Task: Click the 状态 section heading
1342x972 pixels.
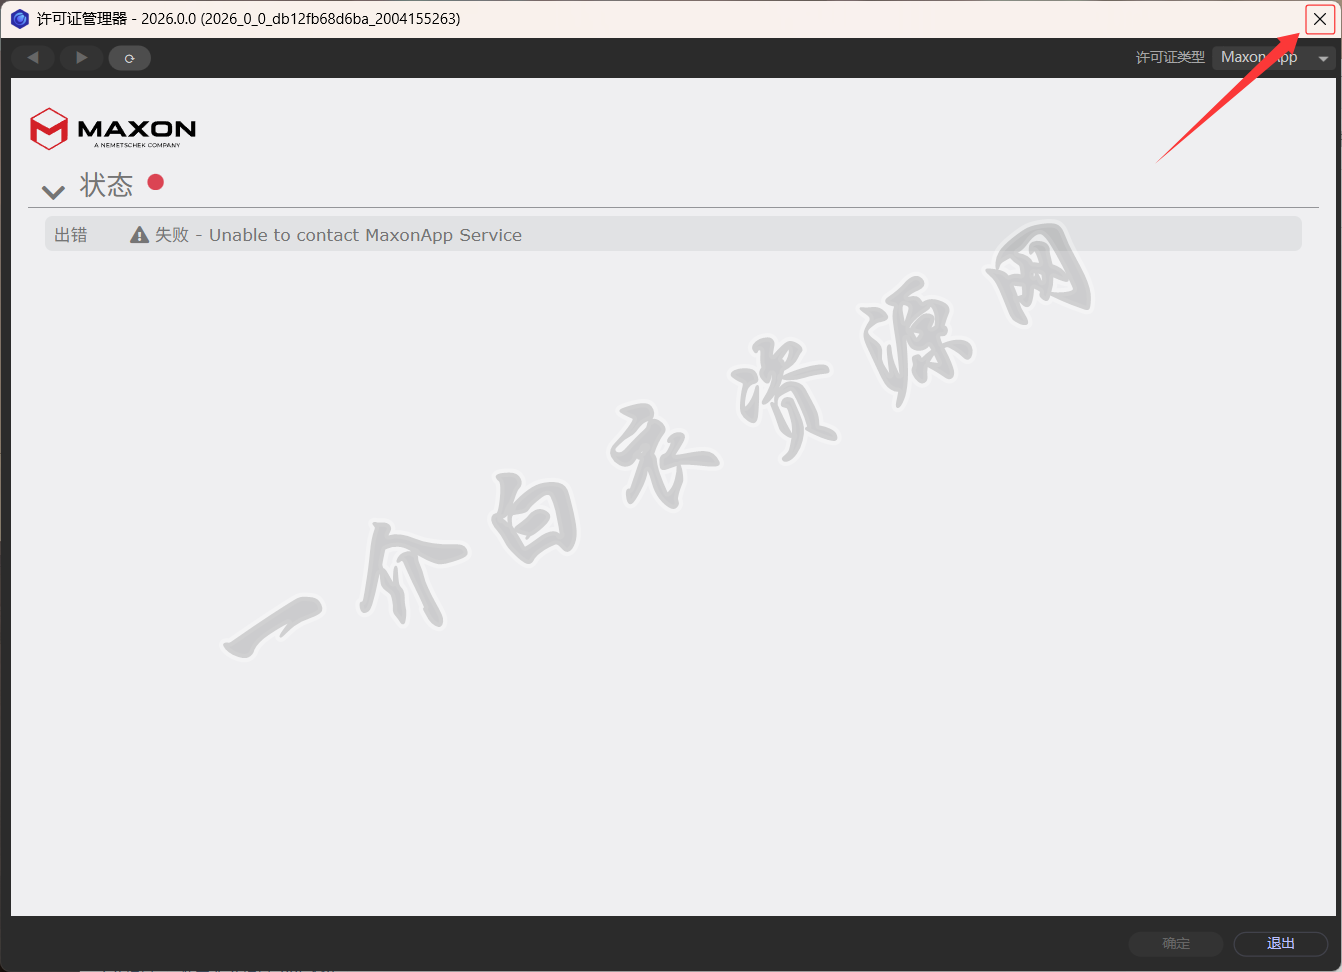Action: [x=106, y=185]
